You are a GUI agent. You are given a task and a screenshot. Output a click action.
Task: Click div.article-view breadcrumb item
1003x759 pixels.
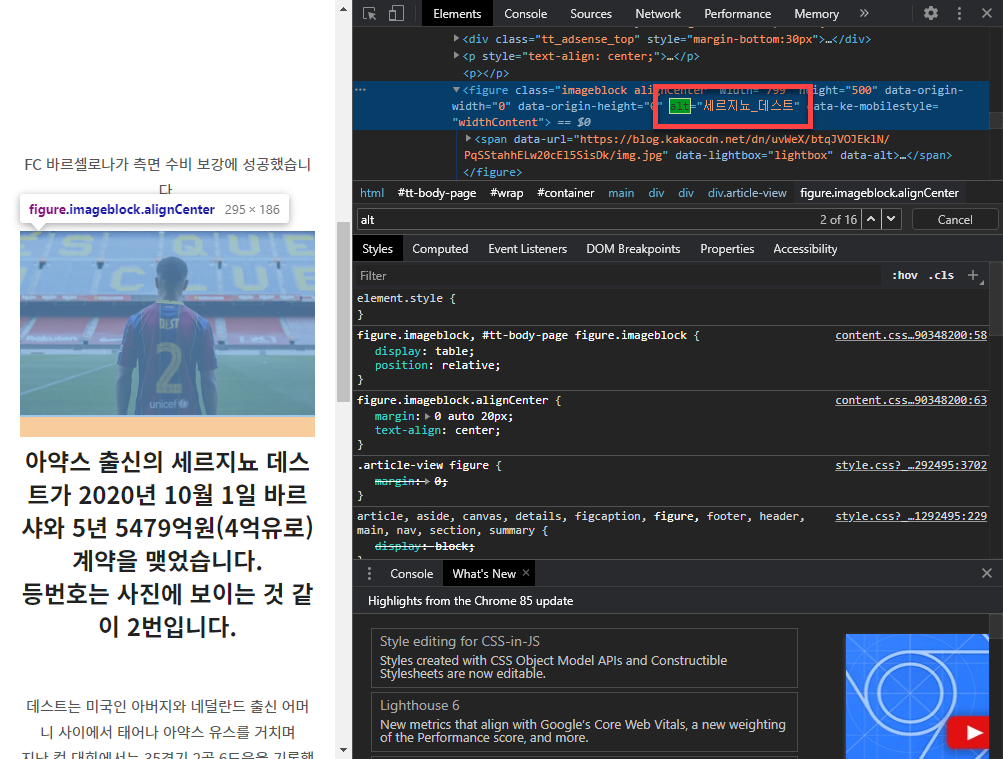click(x=746, y=192)
